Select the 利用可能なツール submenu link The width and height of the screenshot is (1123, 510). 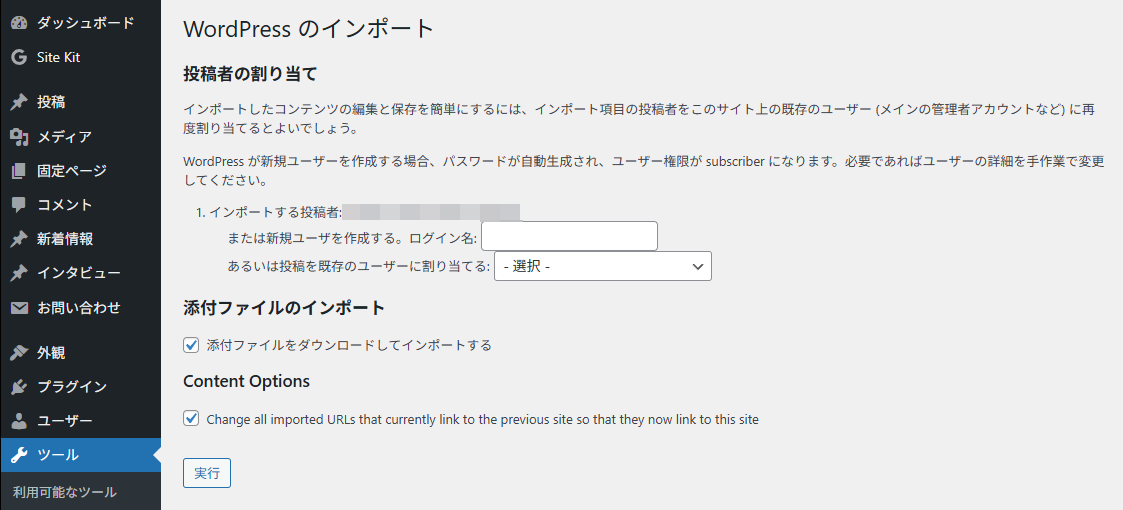(x=65, y=492)
